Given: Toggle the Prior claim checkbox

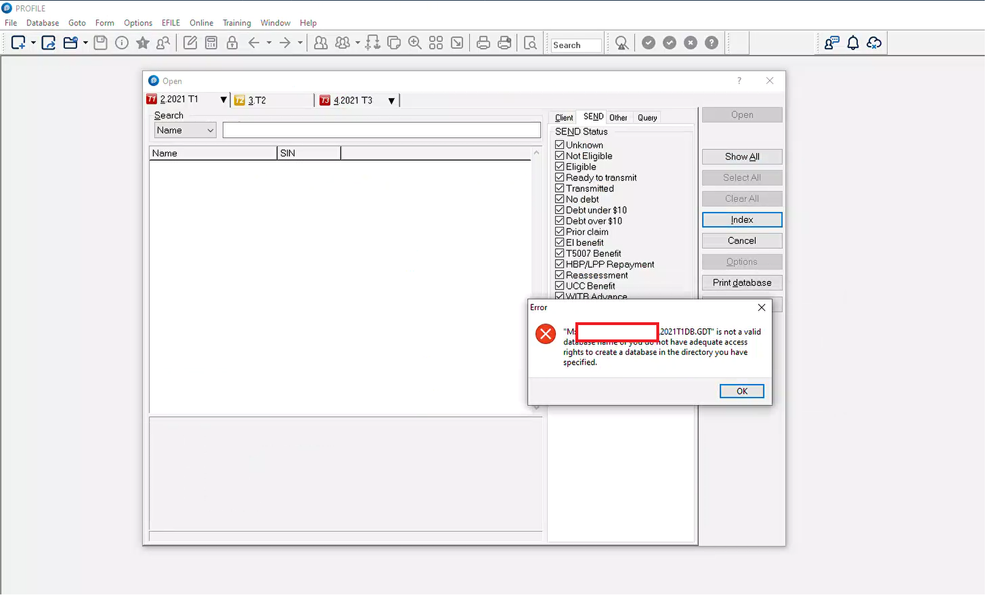Looking at the screenshot, I should [x=559, y=231].
